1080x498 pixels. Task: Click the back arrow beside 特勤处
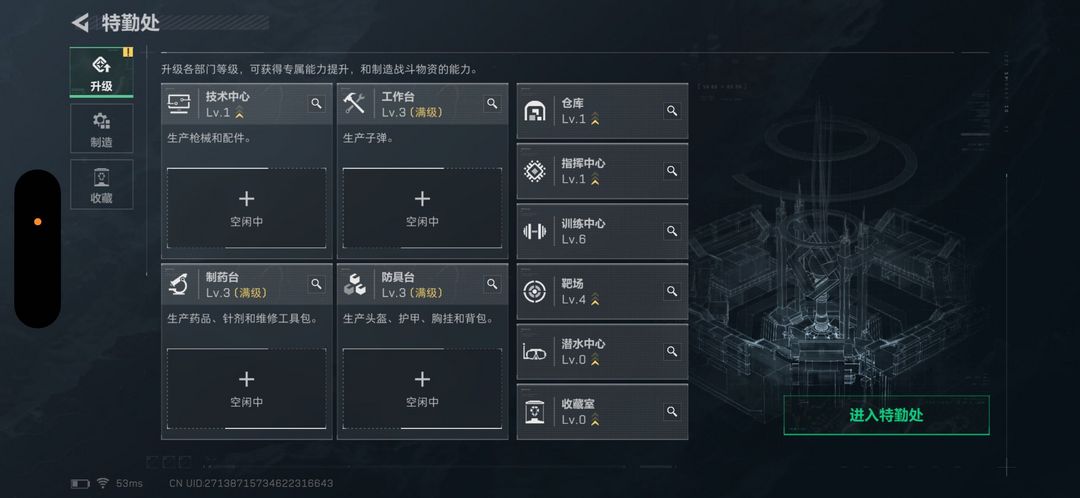[x=81, y=22]
